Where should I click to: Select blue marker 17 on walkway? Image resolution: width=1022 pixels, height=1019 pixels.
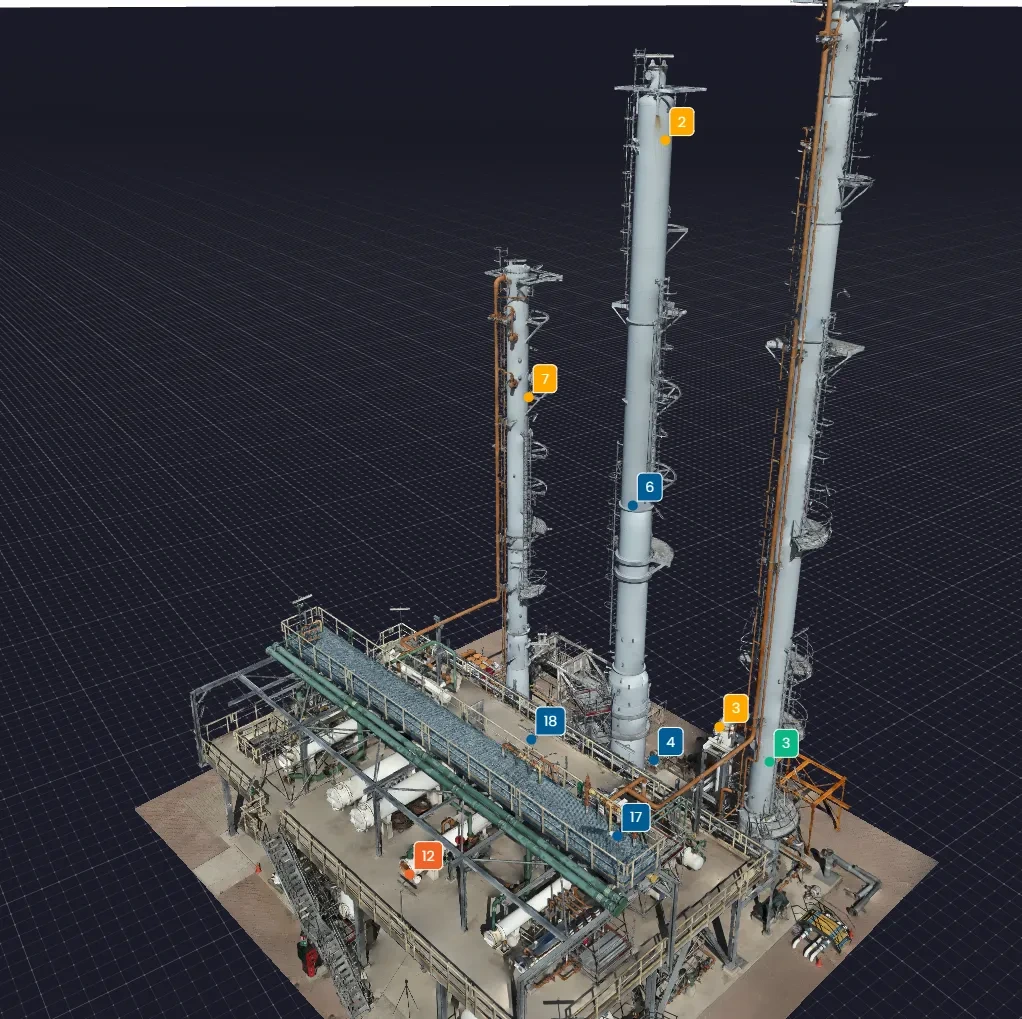pos(635,818)
